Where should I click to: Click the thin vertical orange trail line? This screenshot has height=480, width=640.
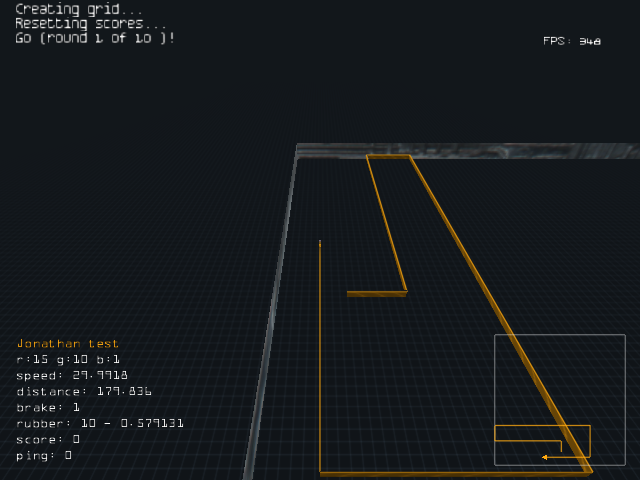click(x=320, y=350)
